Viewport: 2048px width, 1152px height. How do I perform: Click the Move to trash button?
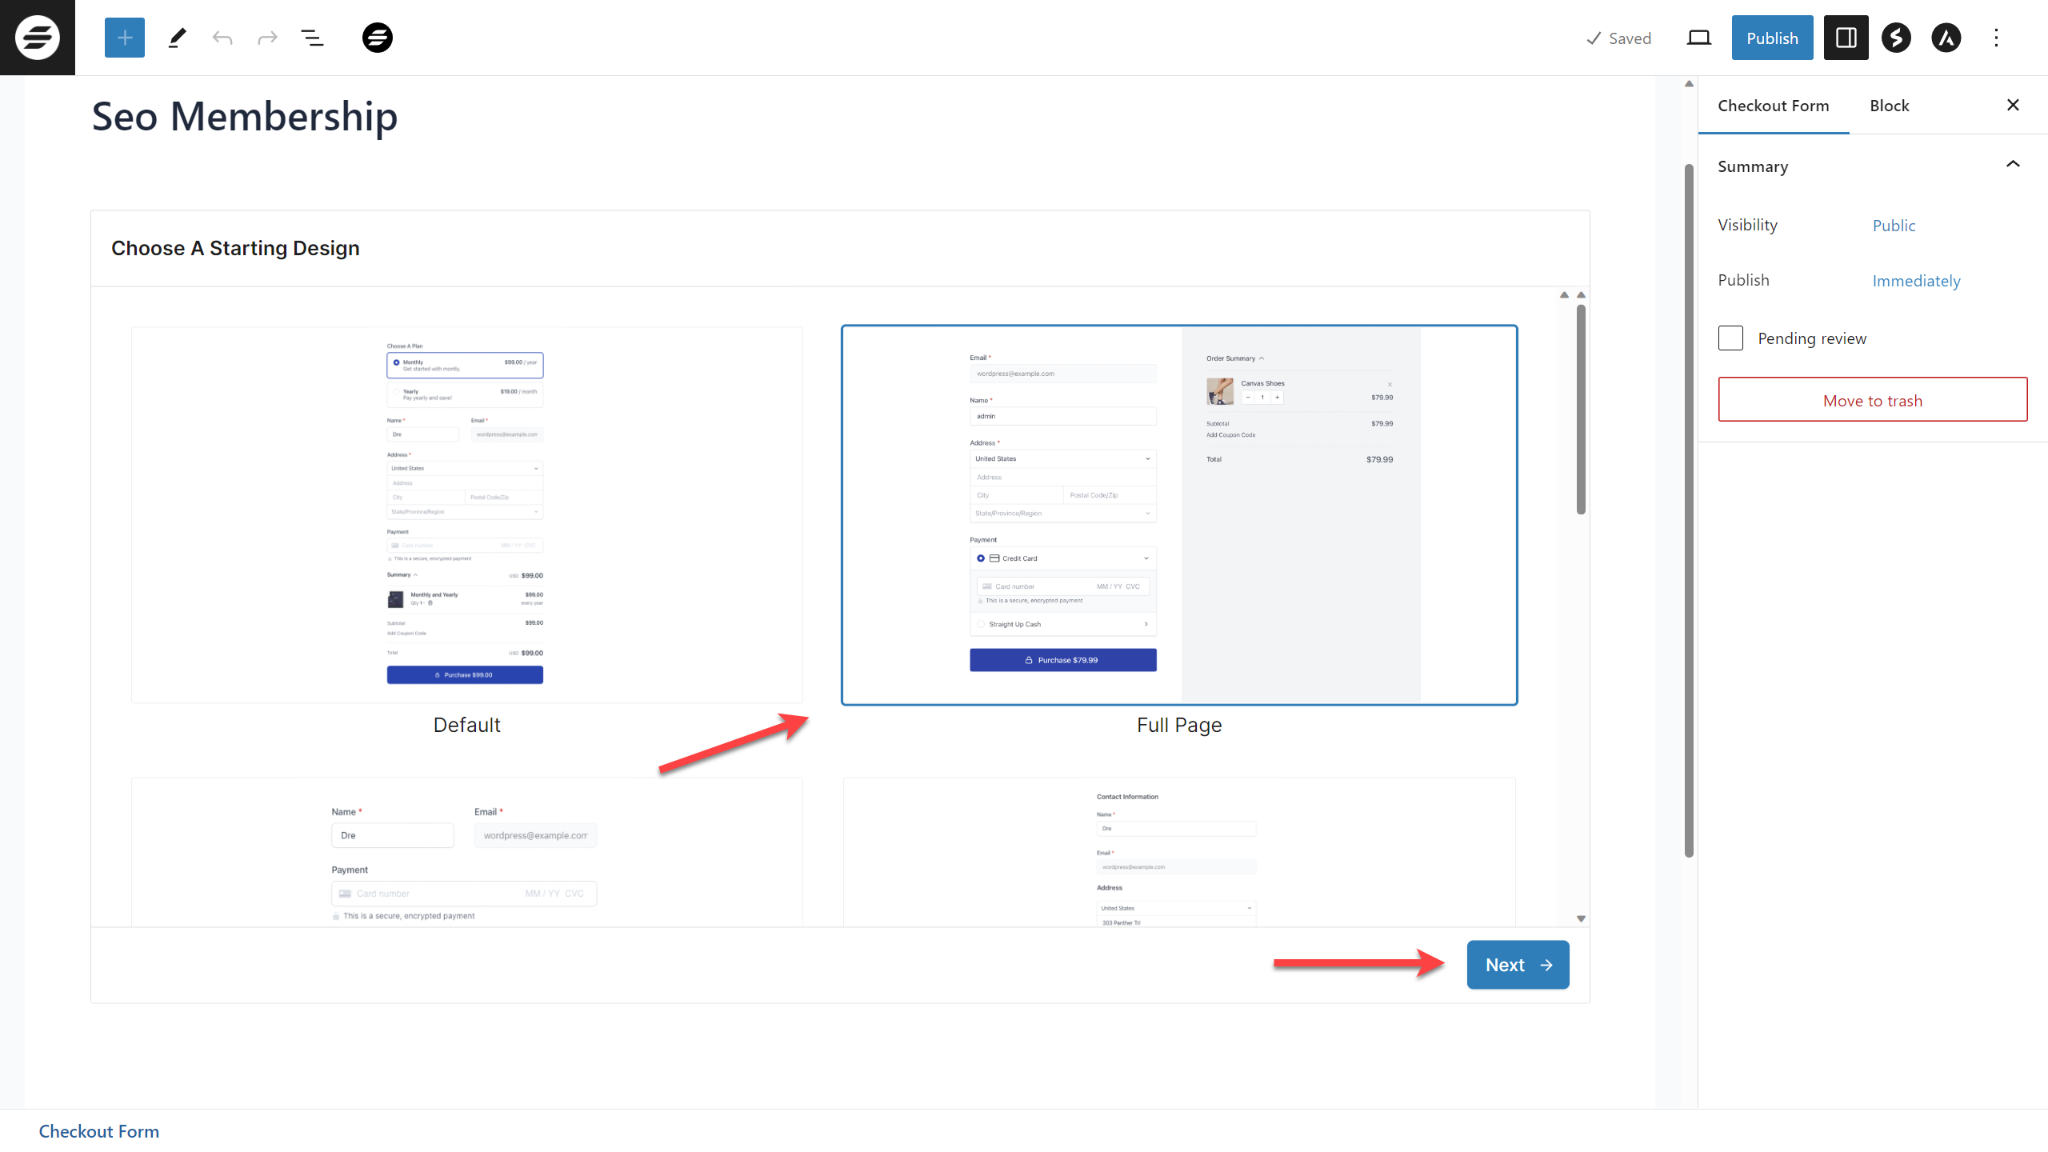tap(1872, 399)
